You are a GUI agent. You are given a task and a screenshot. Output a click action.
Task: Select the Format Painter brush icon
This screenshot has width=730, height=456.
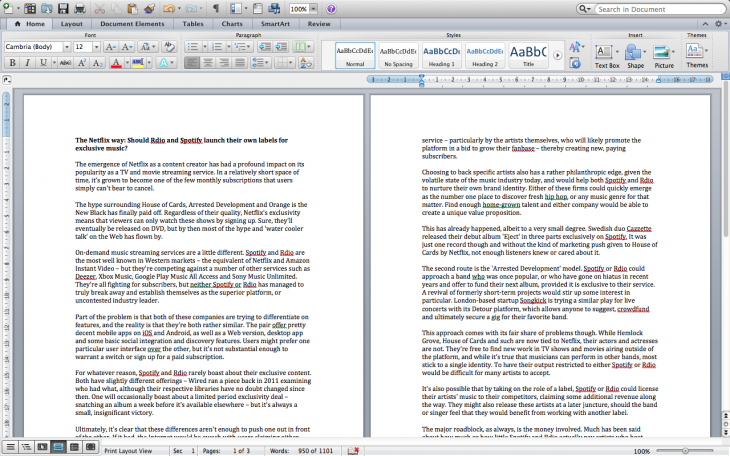149,8
